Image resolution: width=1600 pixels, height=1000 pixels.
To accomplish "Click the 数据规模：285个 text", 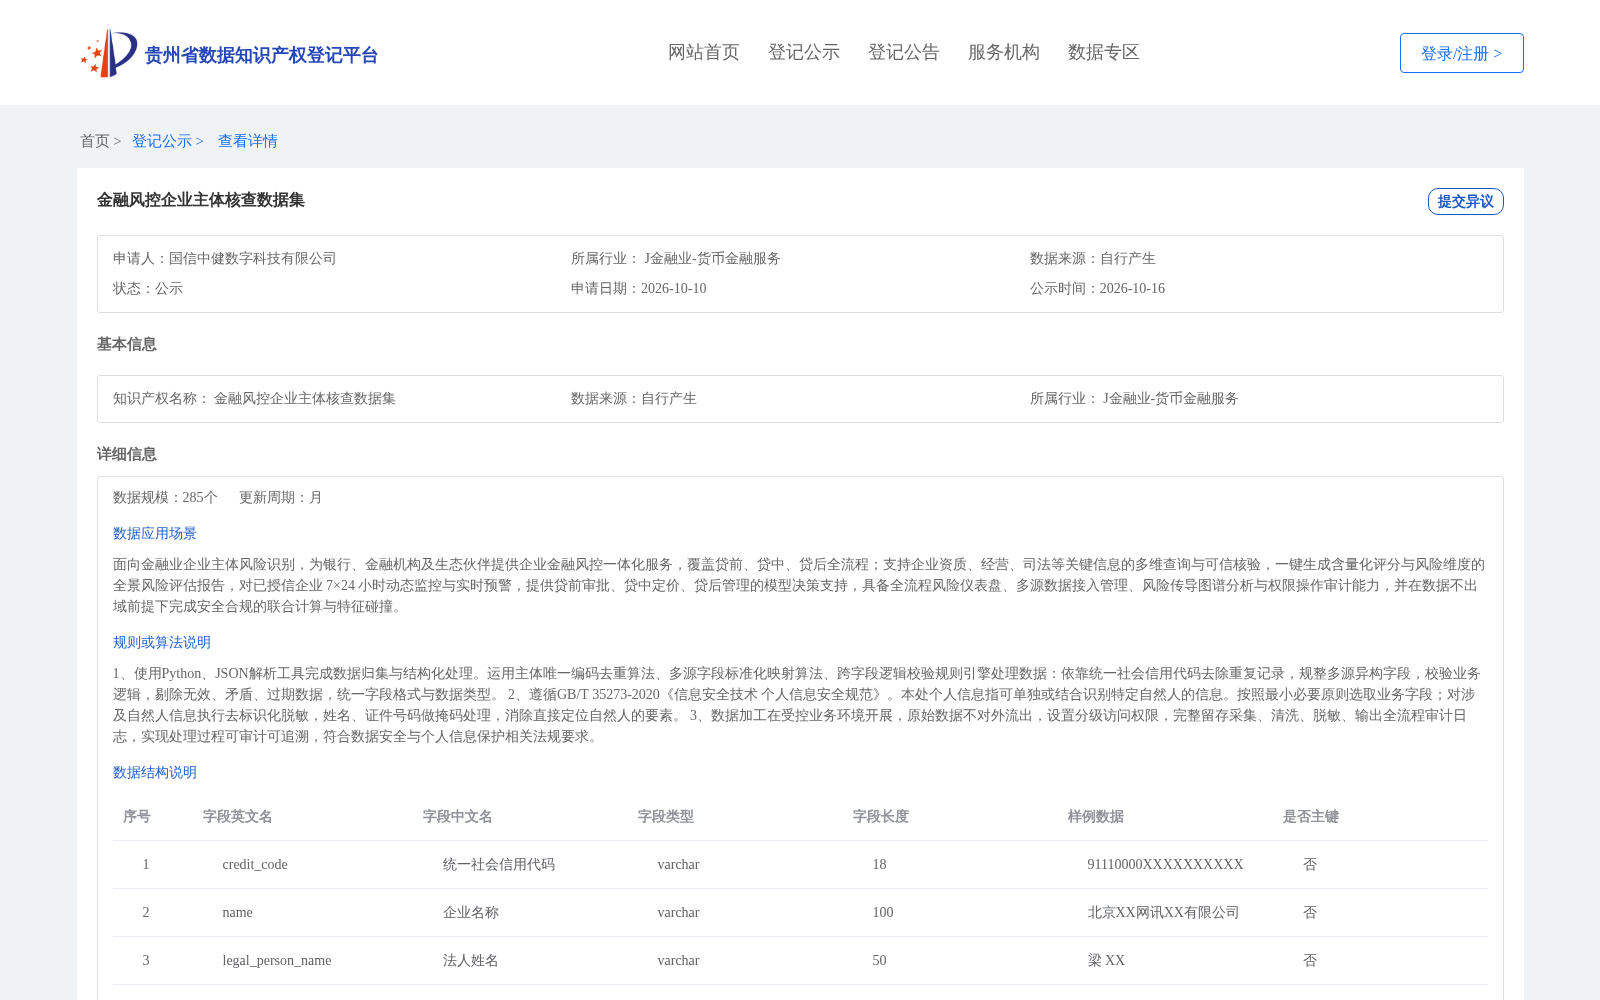I will 165,497.
